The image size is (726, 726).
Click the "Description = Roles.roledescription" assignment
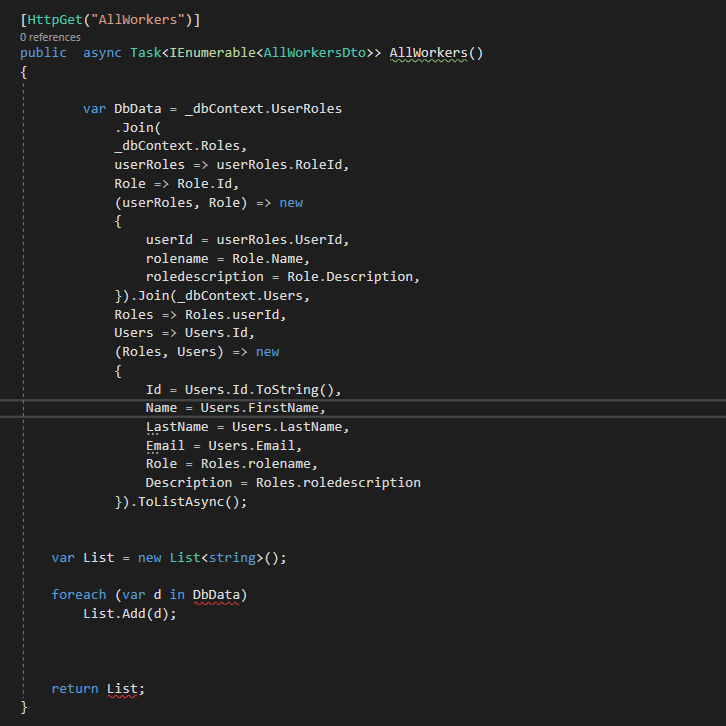point(283,483)
